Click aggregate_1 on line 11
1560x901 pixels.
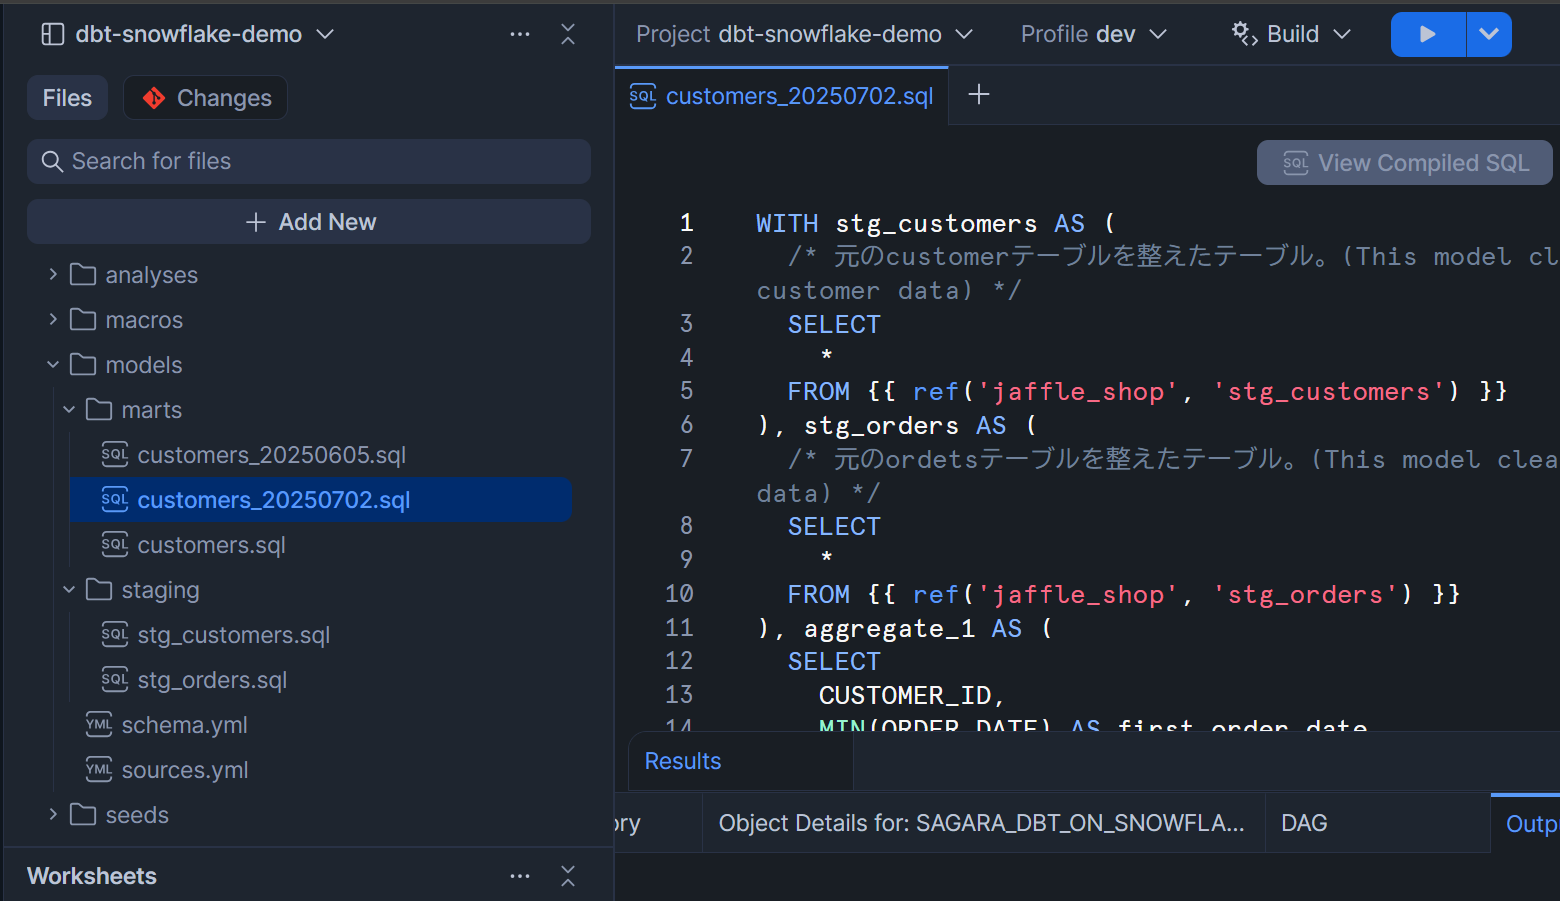[x=889, y=629]
